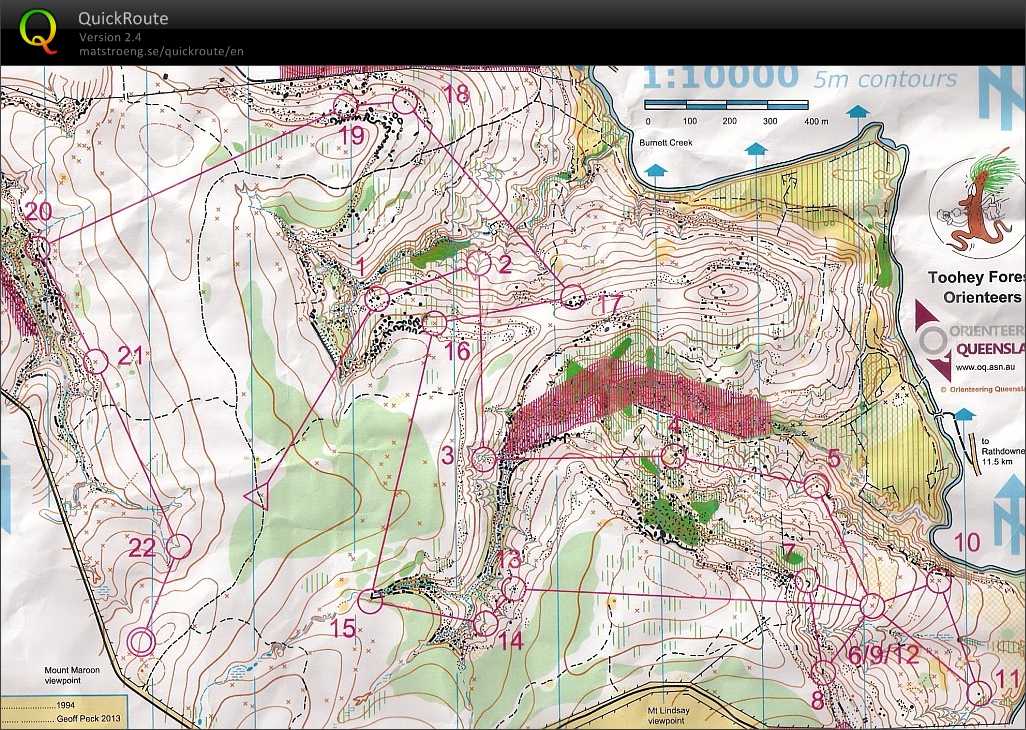The width and height of the screenshot is (1026, 730).
Task: Click the Orienteering Queensland compass logo
Action: point(933,340)
